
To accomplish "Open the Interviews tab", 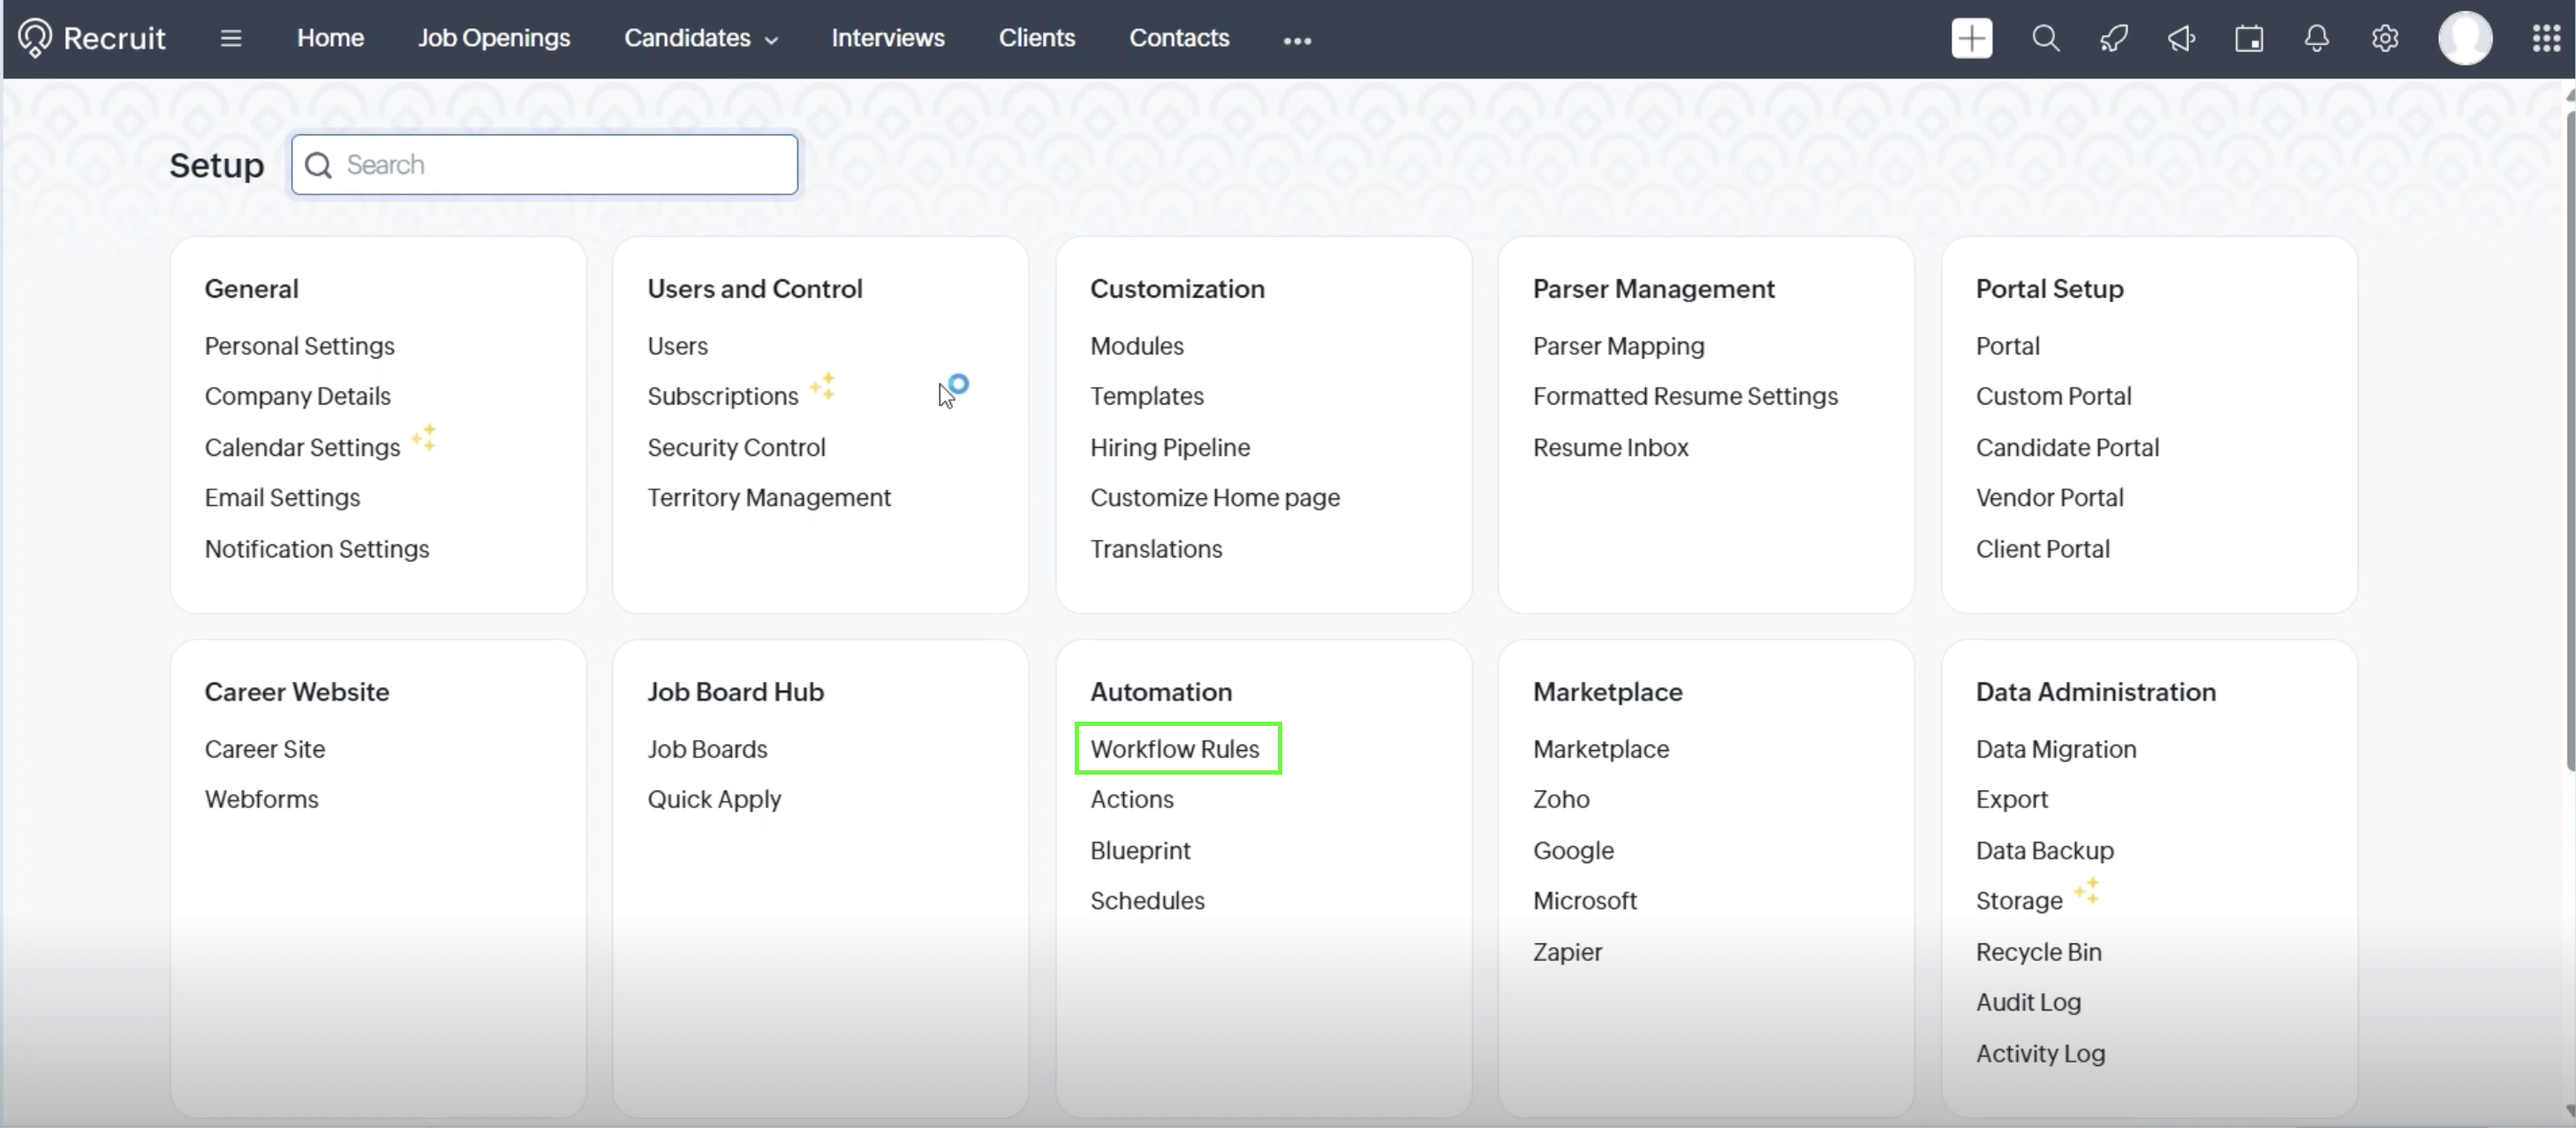I will [887, 39].
